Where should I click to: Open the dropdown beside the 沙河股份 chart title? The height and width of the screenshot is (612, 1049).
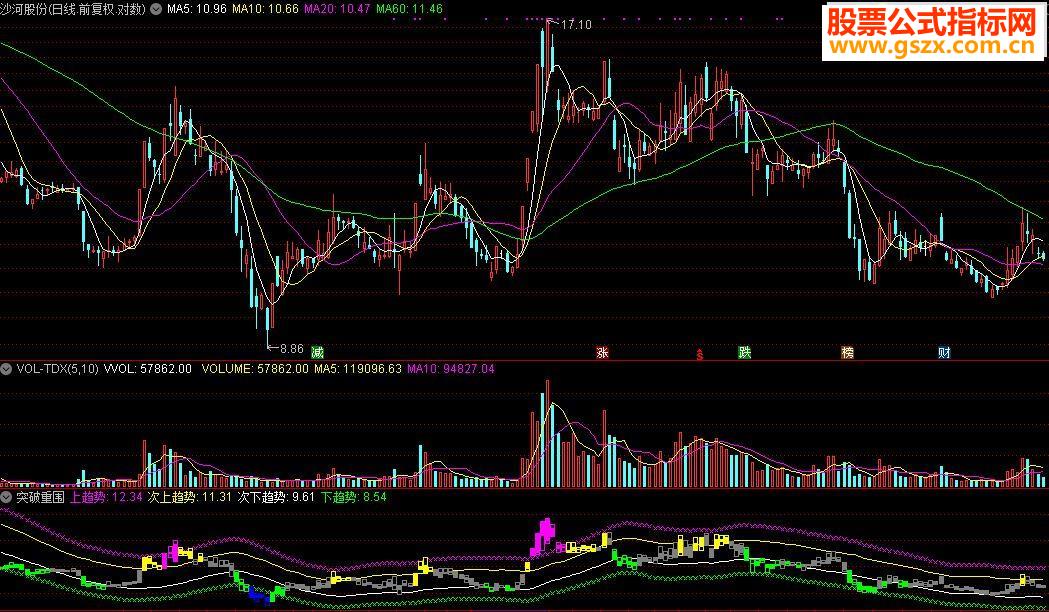coord(156,9)
